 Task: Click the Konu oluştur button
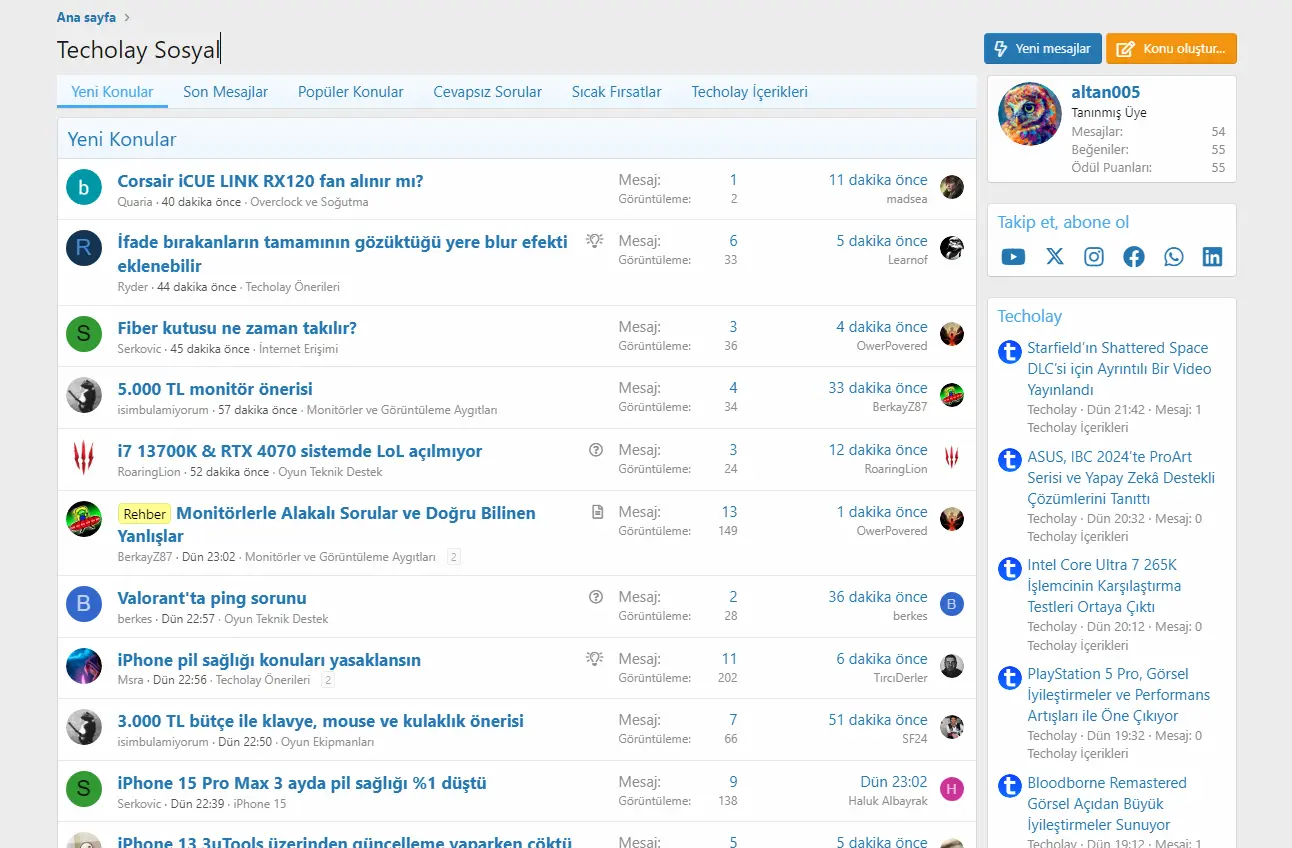[x=1172, y=49]
